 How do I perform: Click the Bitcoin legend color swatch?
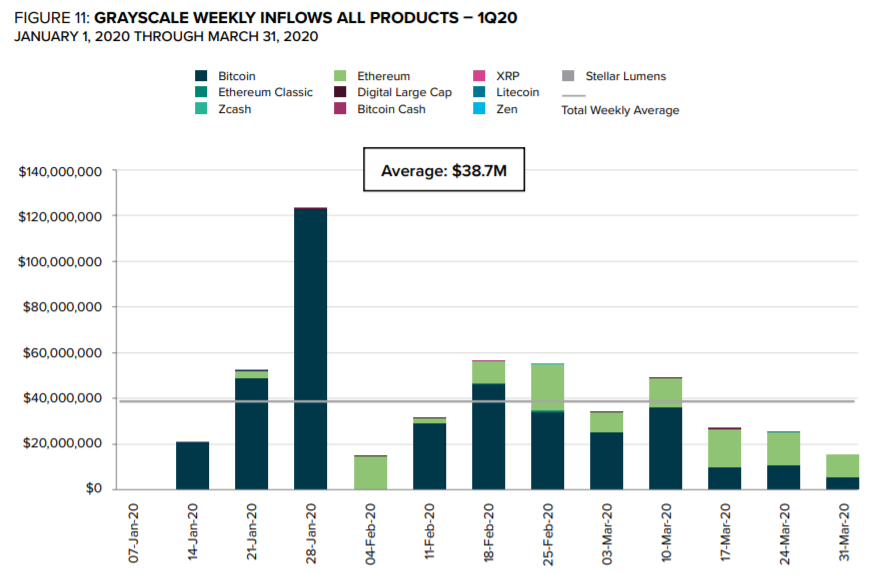(200, 76)
